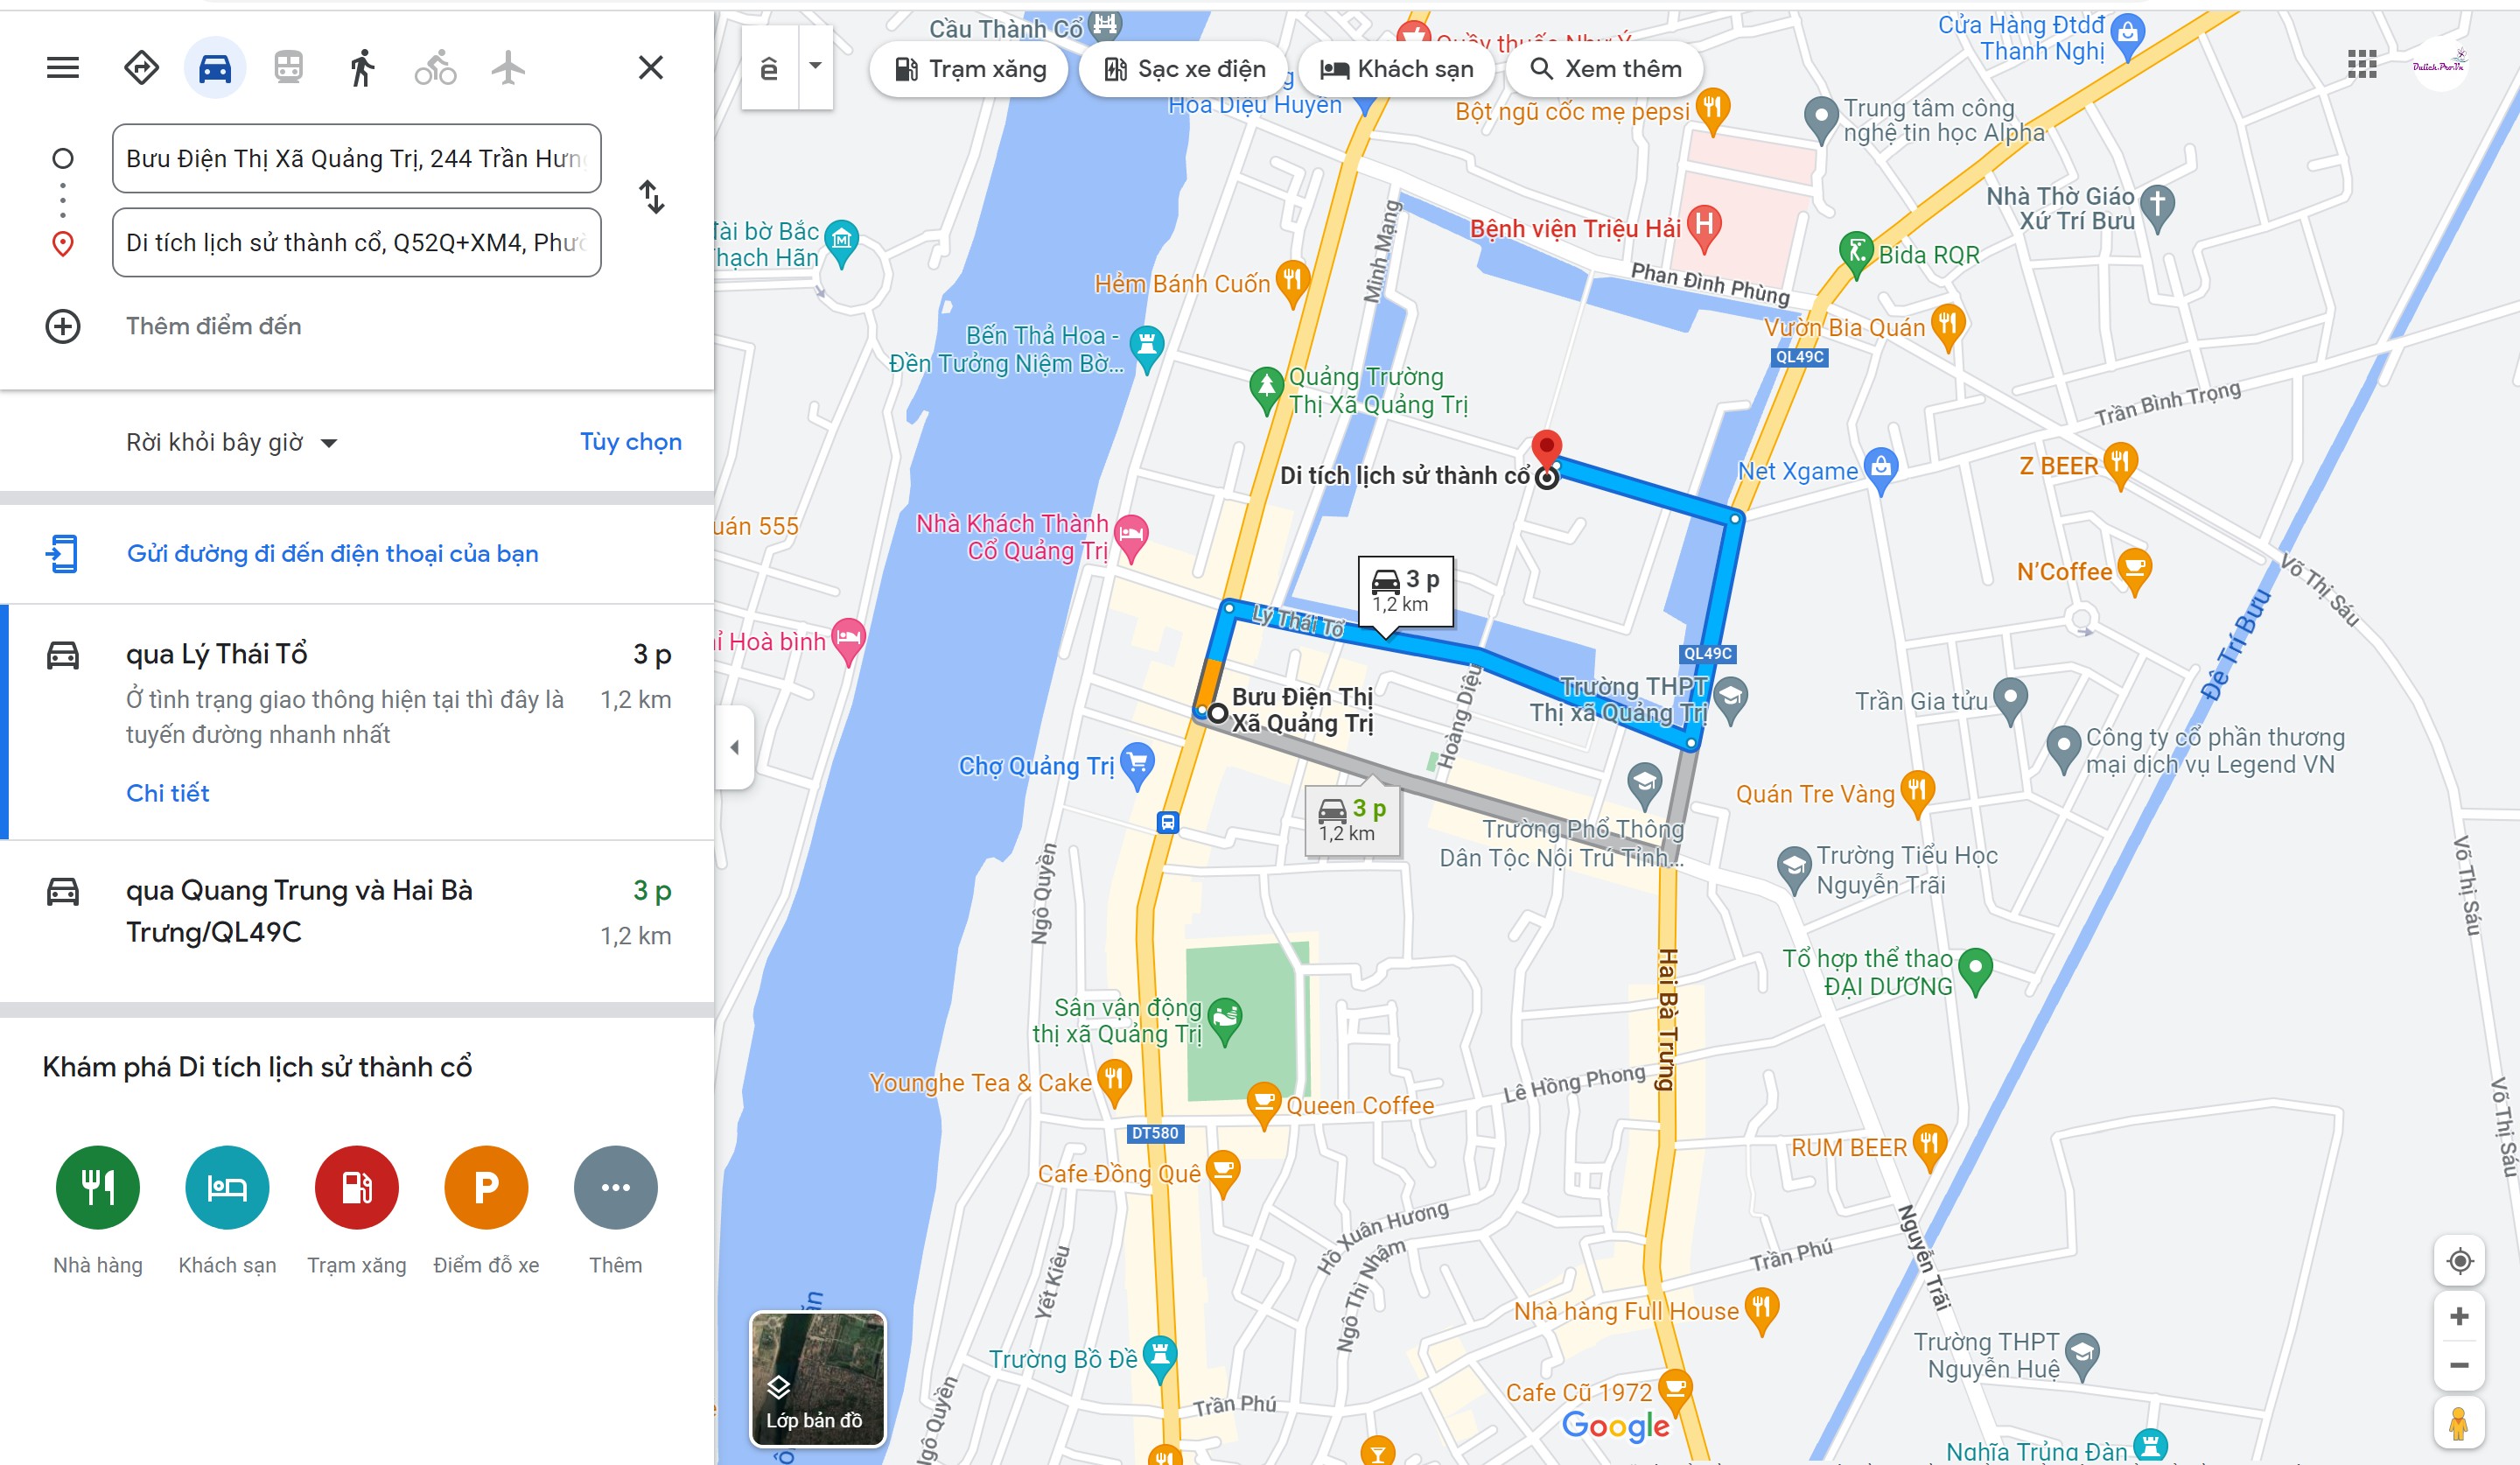
Task: Expand Rời khỏi bây giờ dropdown
Action: (x=232, y=442)
